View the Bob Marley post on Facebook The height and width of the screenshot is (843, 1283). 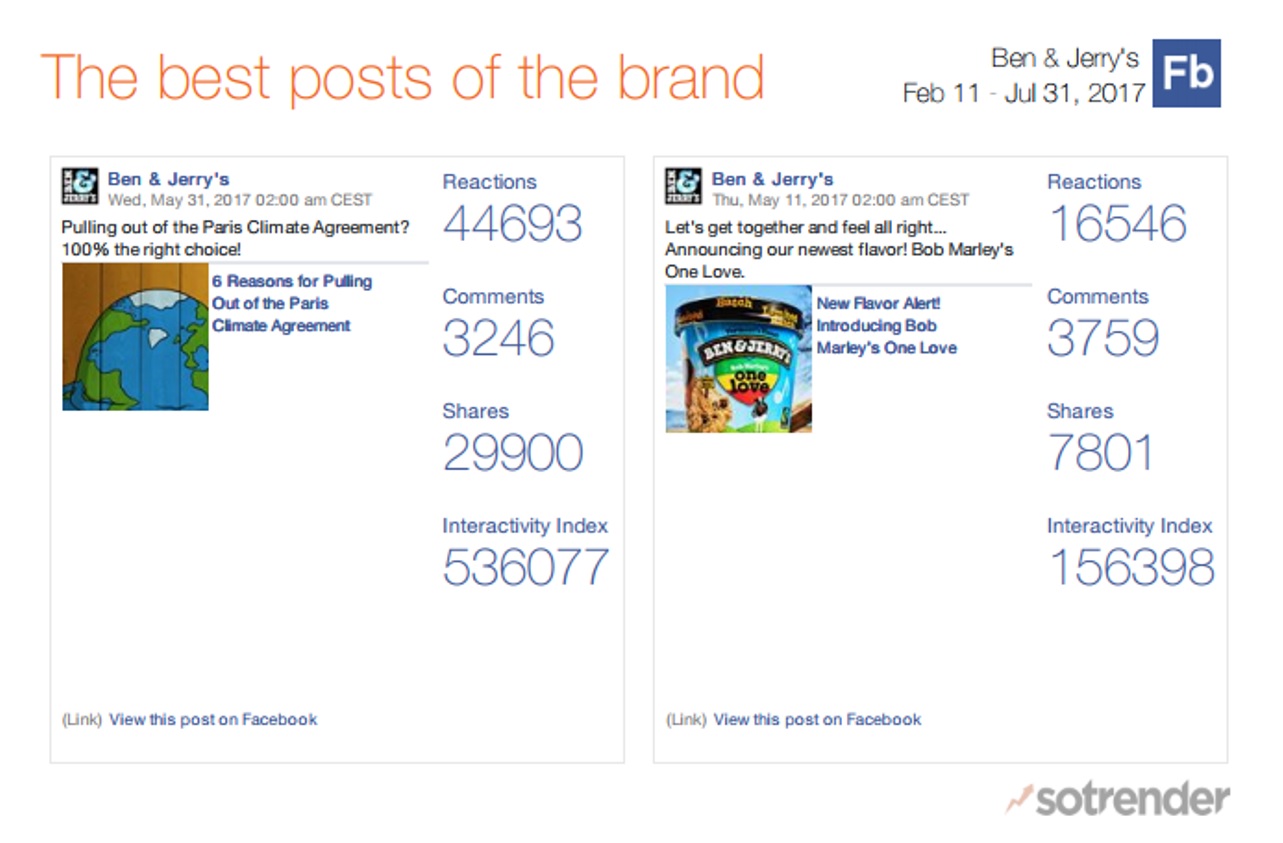click(x=817, y=719)
